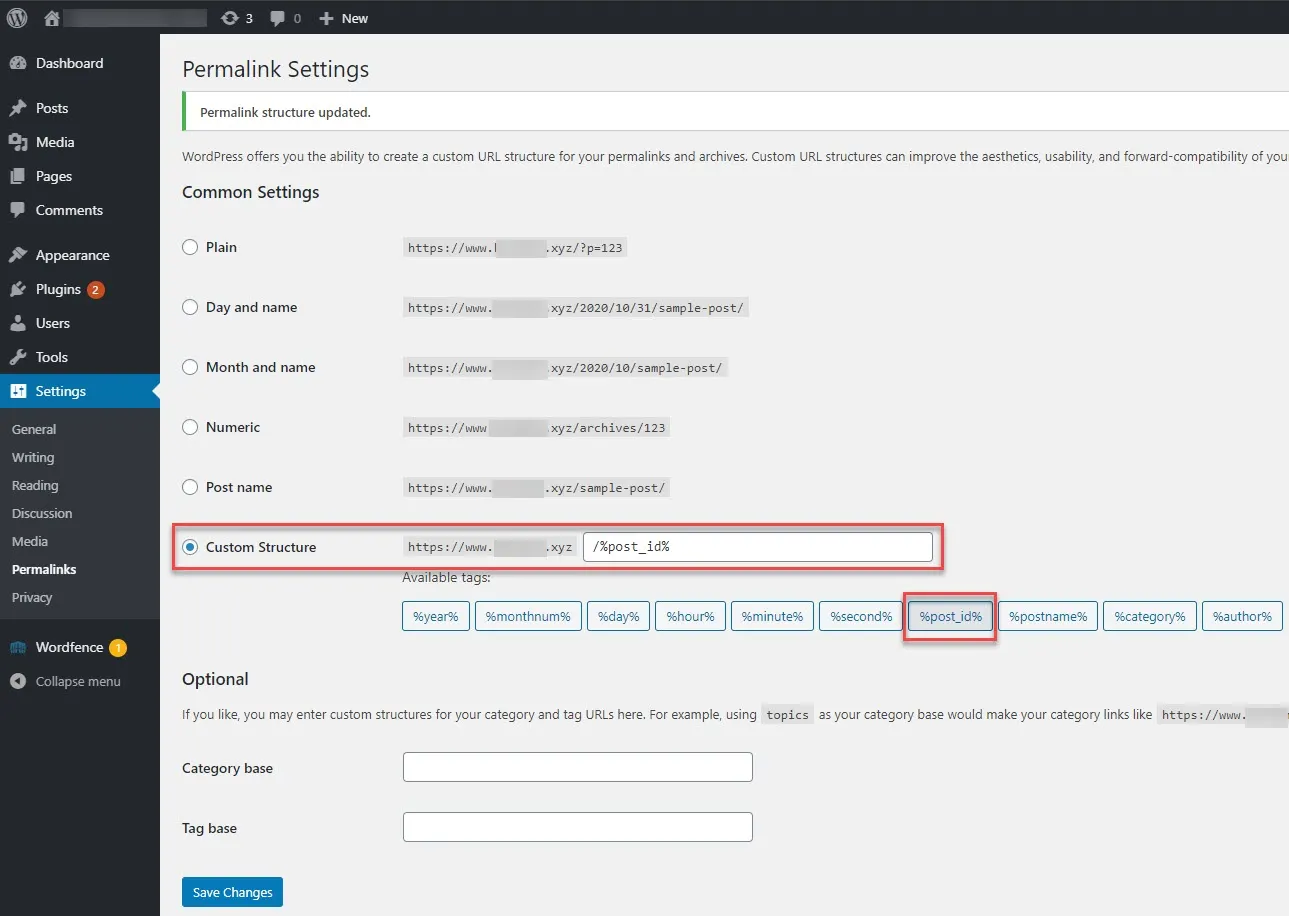Focus the Custom Structure text field
The width and height of the screenshot is (1289, 916).
(758, 547)
